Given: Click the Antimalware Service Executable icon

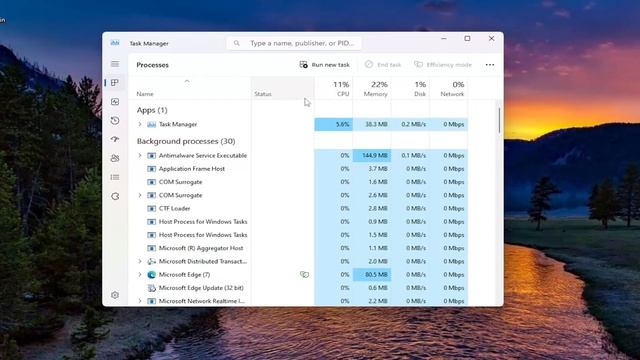Looking at the screenshot, I should click(151, 156).
